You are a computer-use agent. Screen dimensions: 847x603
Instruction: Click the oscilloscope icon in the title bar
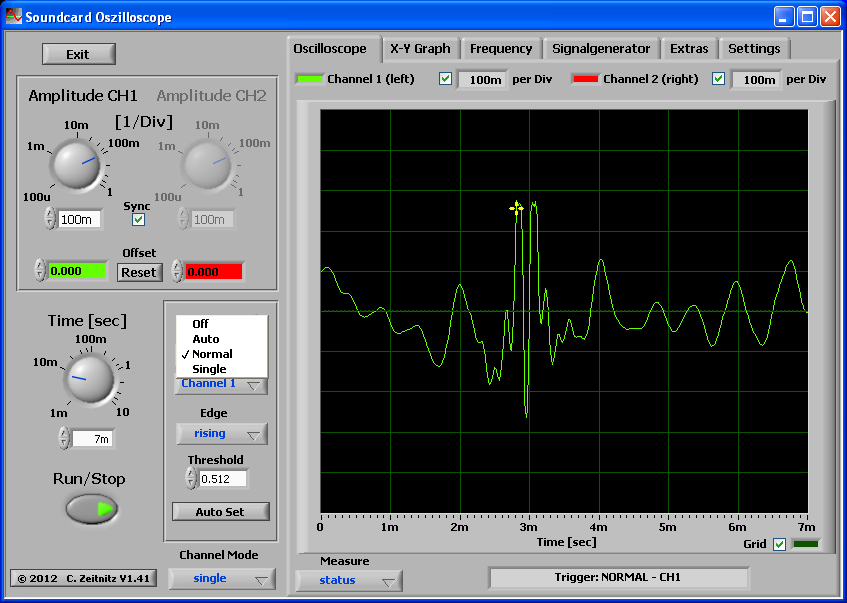[14, 16]
